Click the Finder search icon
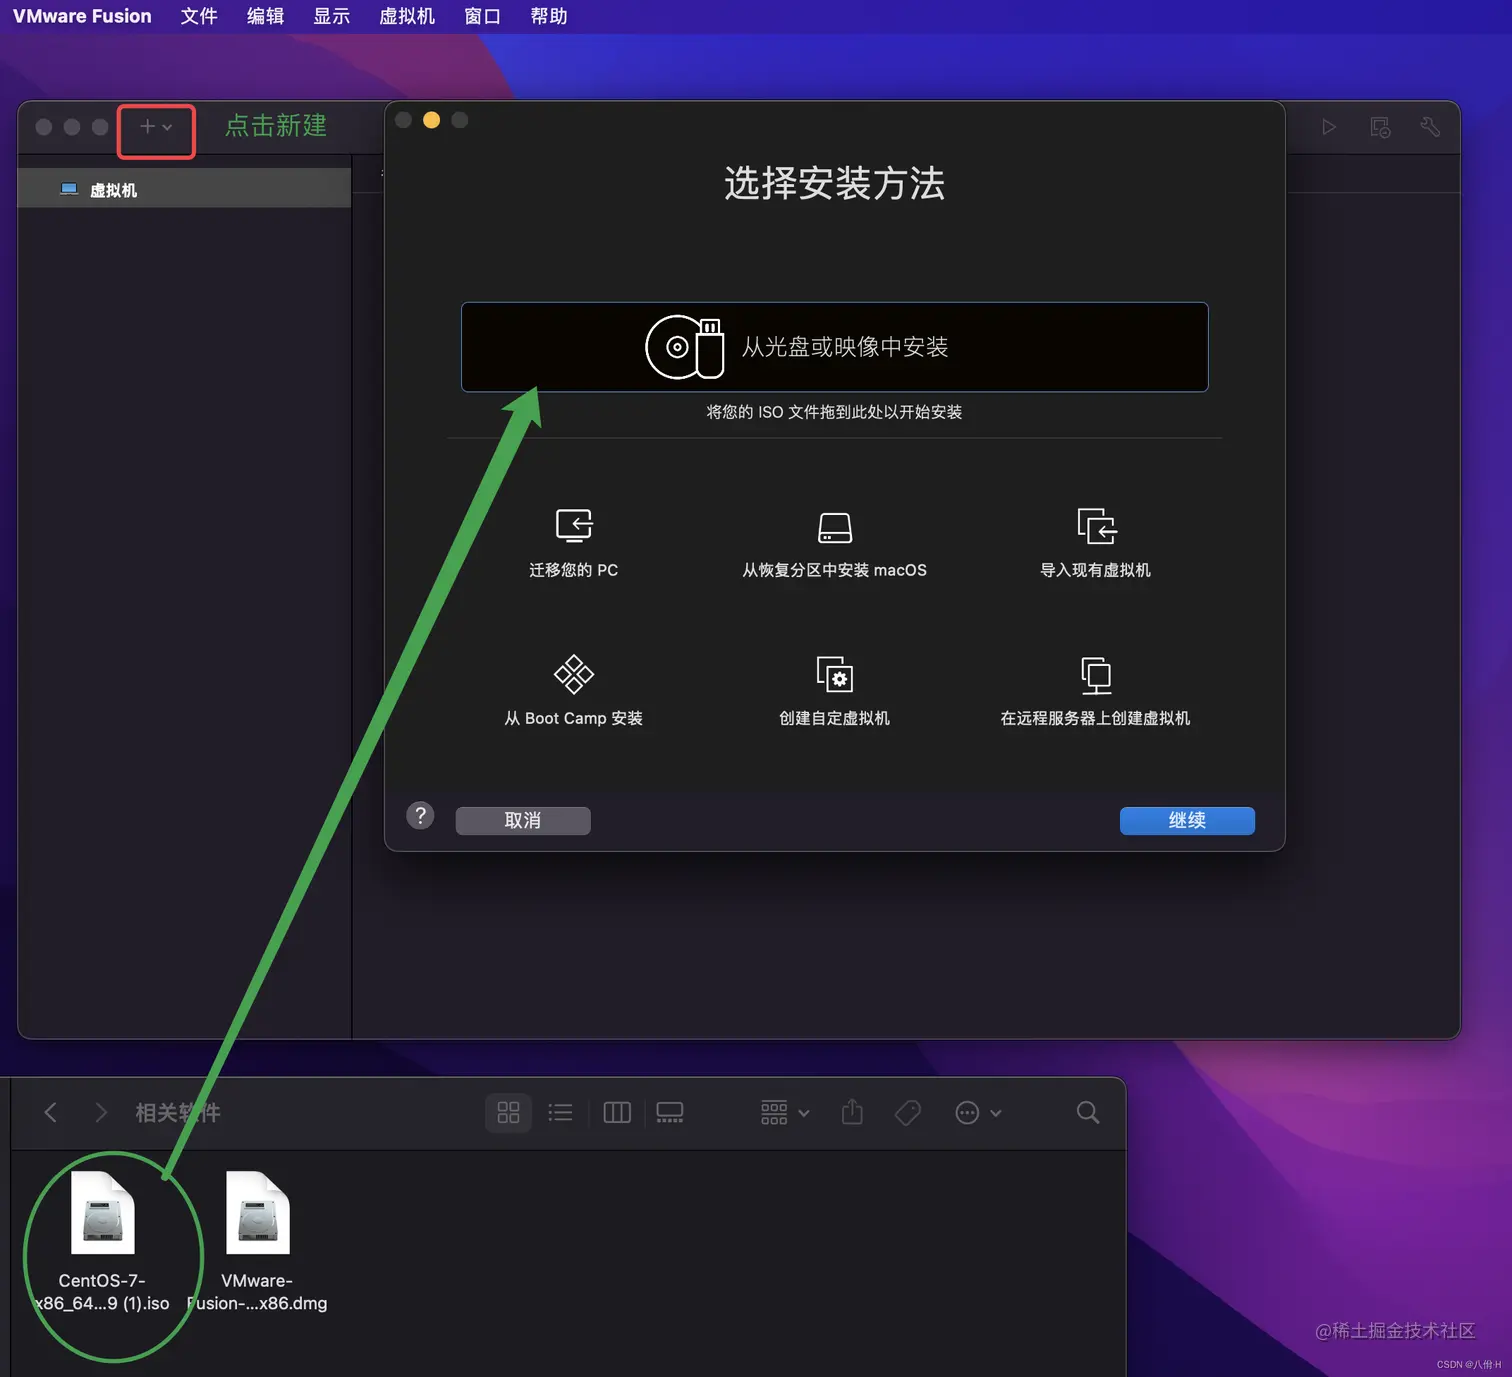 pyautogui.click(x=1088, y=1112)
